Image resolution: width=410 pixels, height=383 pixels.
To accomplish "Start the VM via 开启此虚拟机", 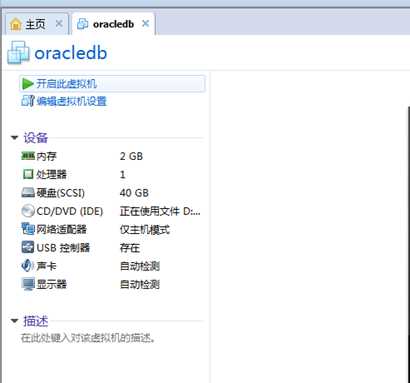I will [x=112, y=84].
